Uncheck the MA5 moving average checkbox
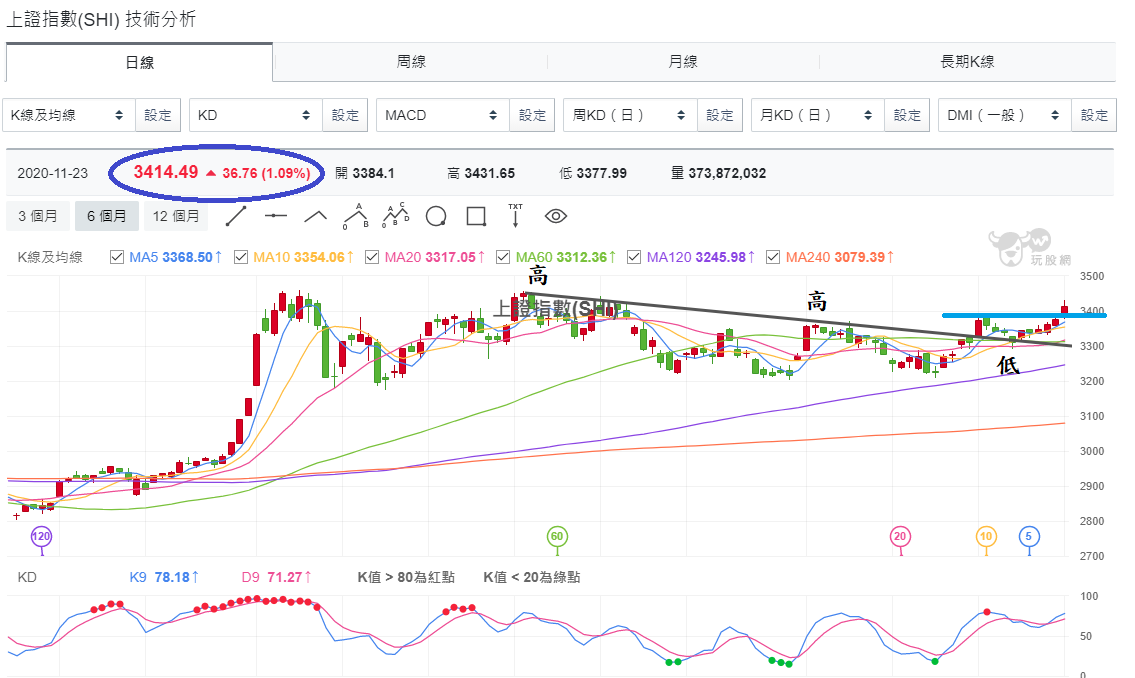The width and height of the screenshot is (1135, 678). [117, 257]
